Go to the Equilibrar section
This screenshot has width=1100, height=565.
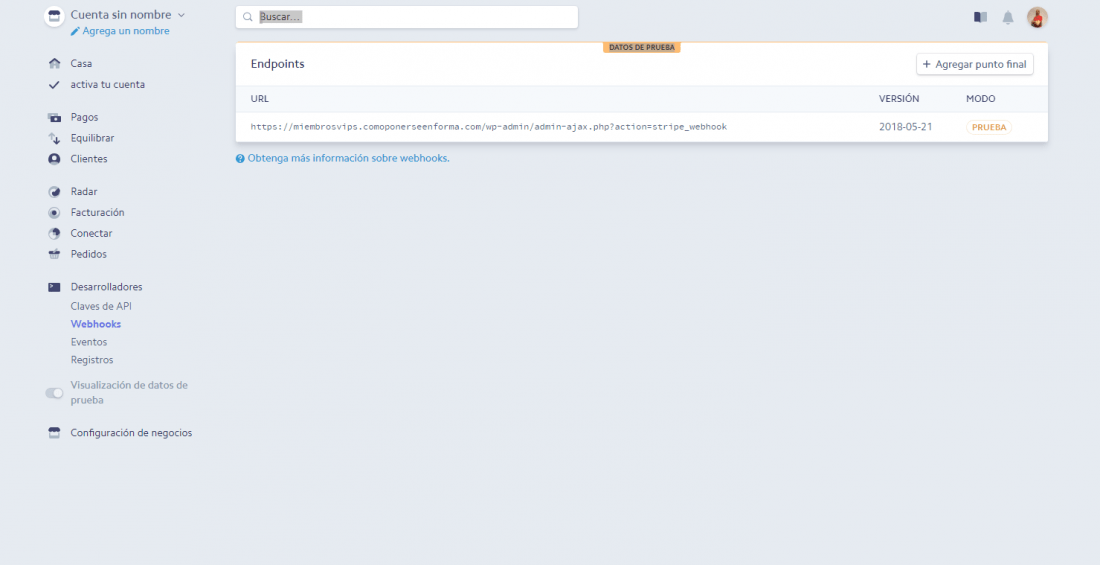coord(92,138)
